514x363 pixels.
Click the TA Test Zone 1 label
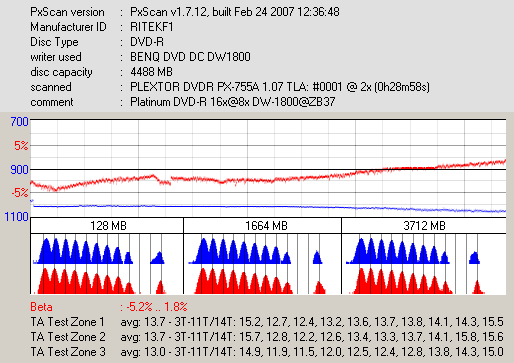pyautogui.click(x=67, y=322)
